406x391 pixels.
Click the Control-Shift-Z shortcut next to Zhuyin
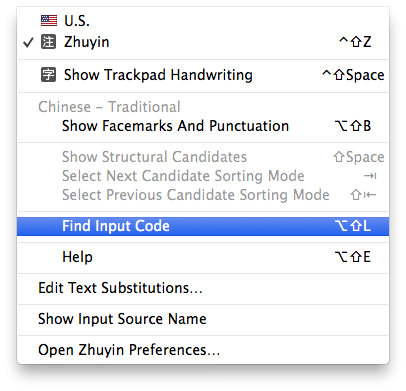coord(355,42)
